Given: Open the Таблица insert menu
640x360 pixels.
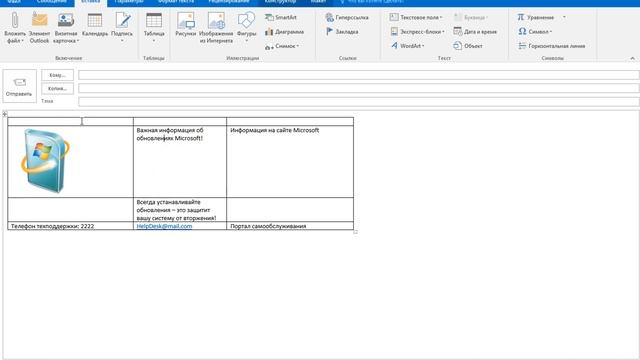Looking at the screenshot, I should coord(154,28).
